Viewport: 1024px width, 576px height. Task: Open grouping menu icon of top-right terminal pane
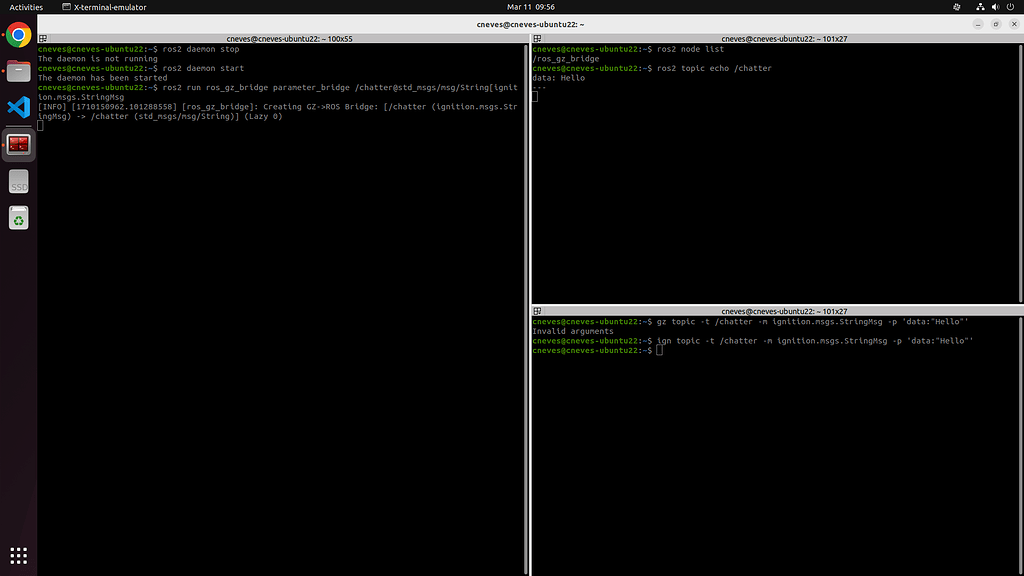[x=537, y=39]
